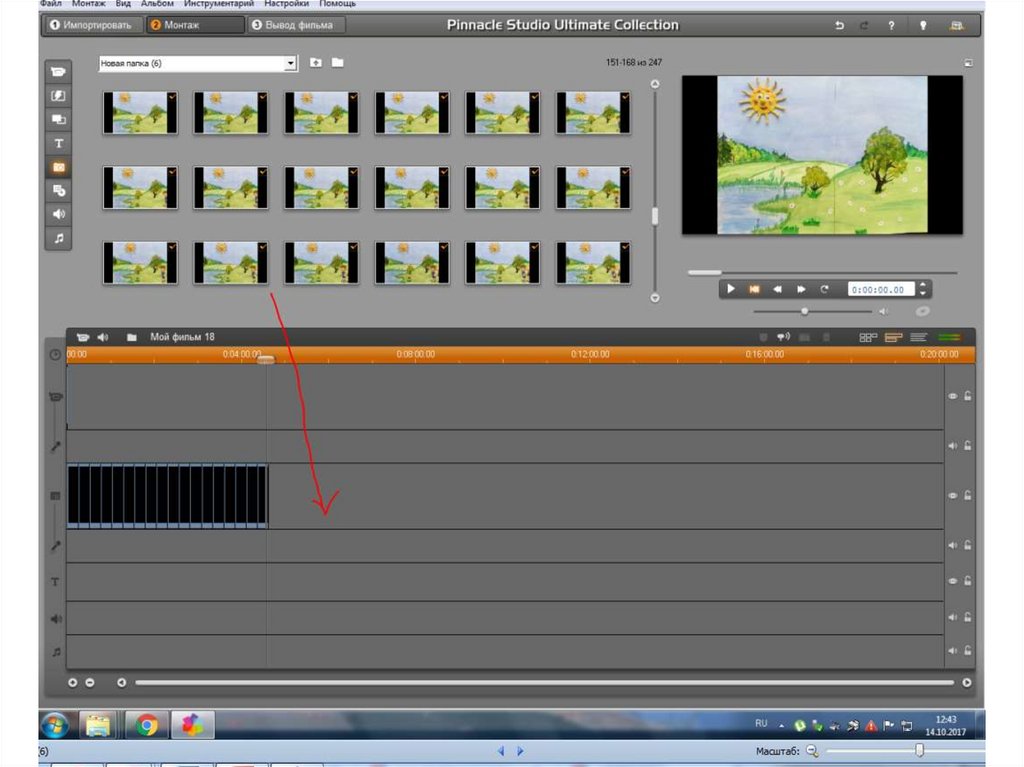Click the 'Импортировать' button
Image resolution: width=1024 pixels, height=767 pixels.
click(90, 25)
